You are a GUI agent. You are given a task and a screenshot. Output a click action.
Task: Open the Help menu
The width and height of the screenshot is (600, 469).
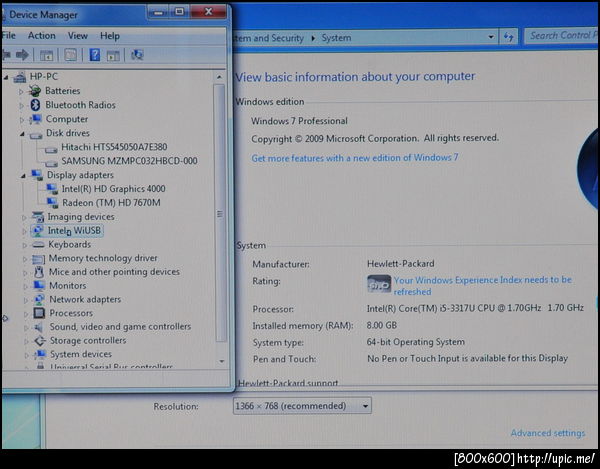tap(110, 36)
